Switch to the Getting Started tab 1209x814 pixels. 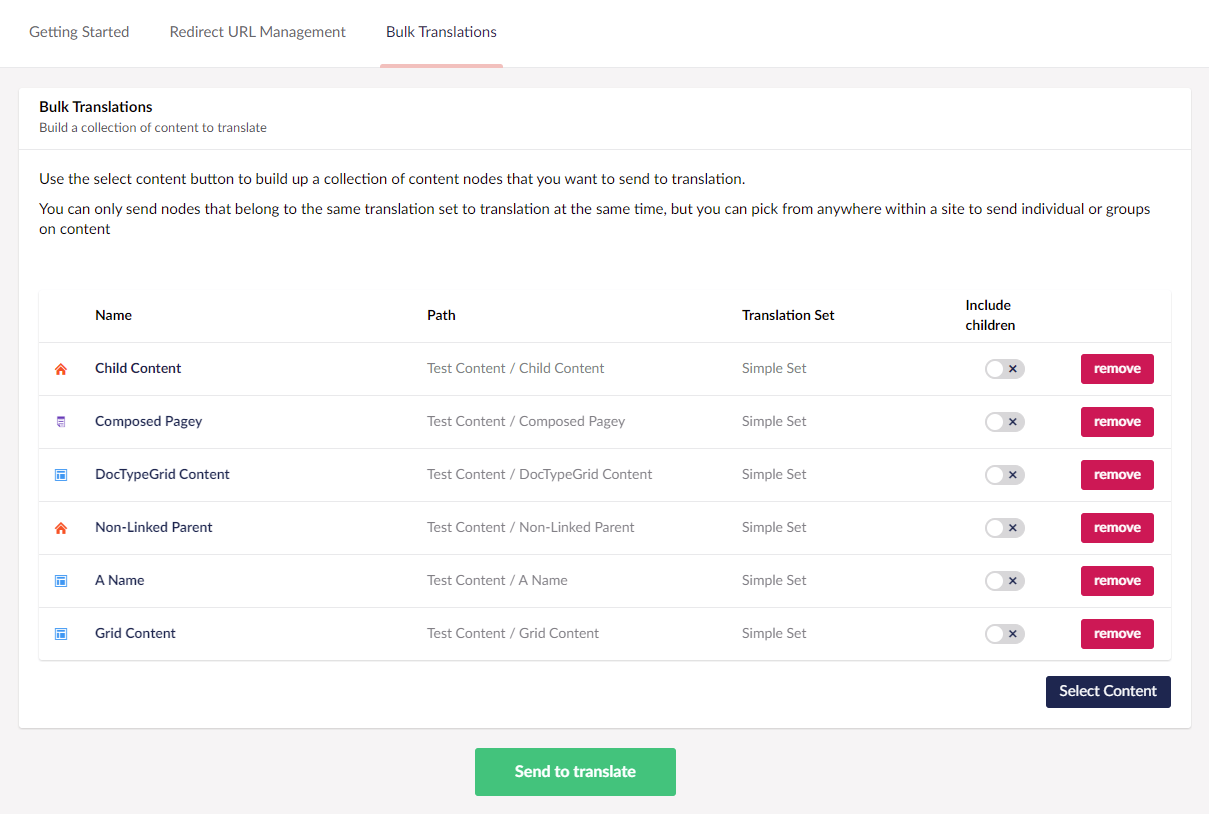click(x=78, y=32)
